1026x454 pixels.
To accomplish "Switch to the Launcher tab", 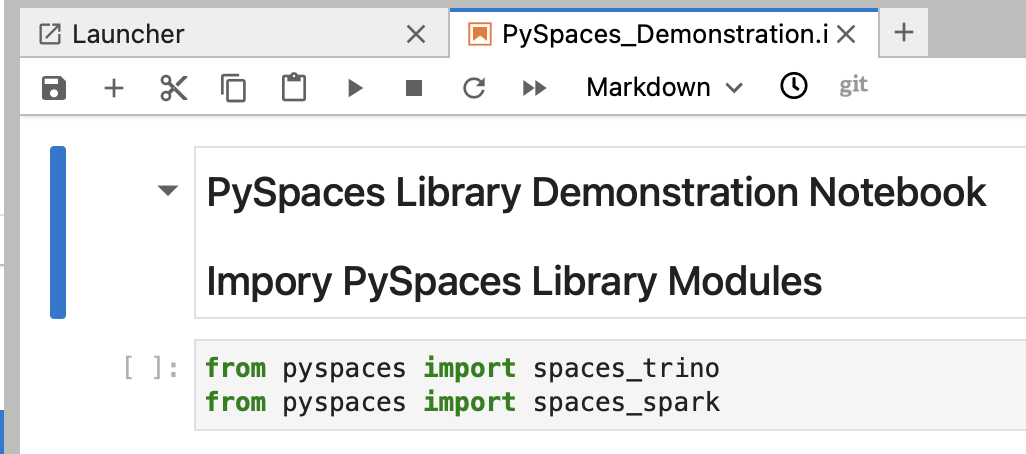I will coord(128,34).
